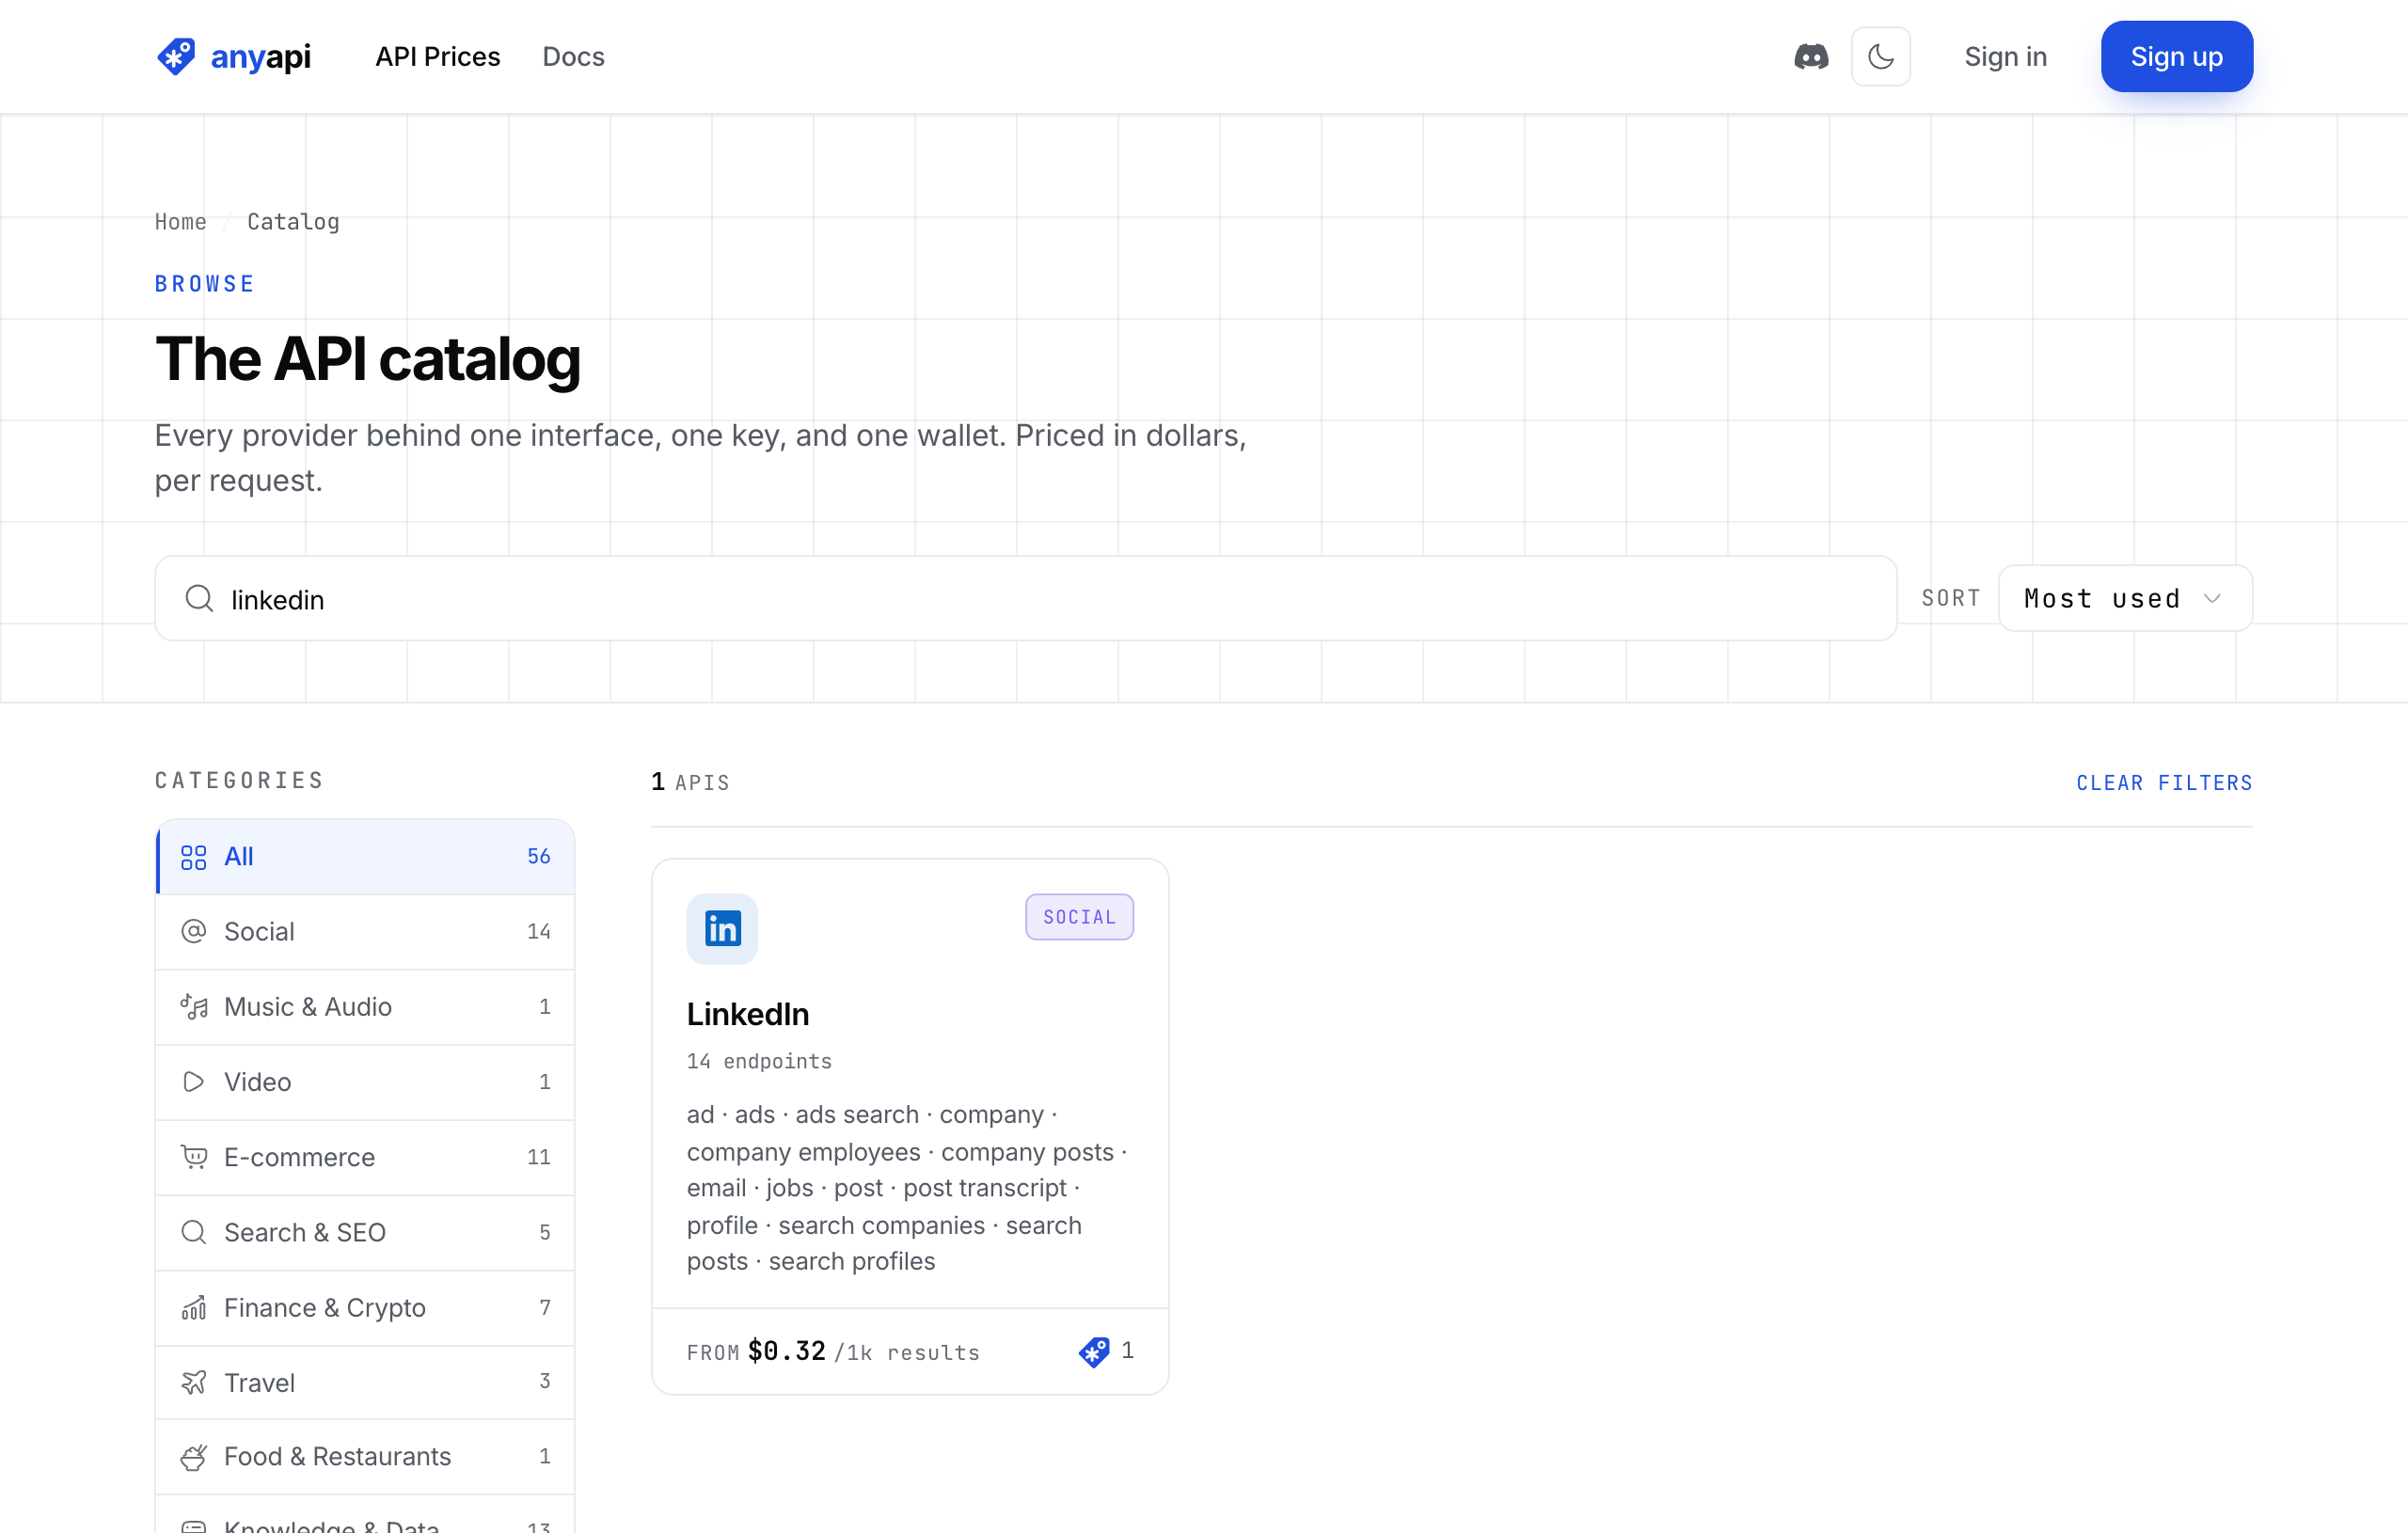Screen dimensions: 2408x1533
Task: Click the price tag icon on LinkedIn card
Action: 1094,1352
